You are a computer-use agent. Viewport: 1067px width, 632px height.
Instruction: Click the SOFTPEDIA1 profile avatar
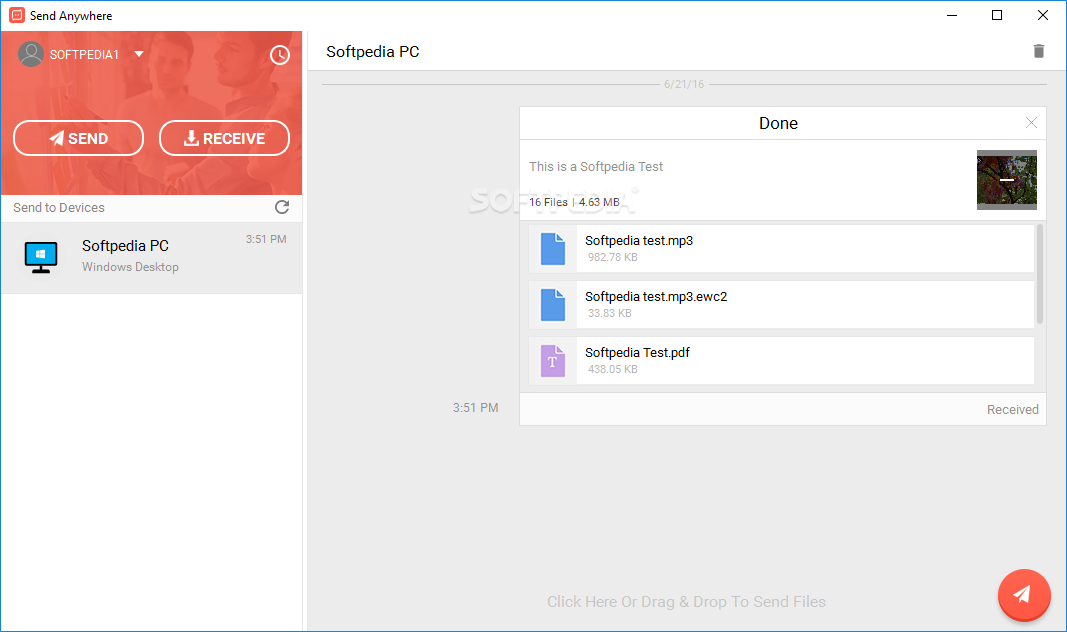[31, 54]
